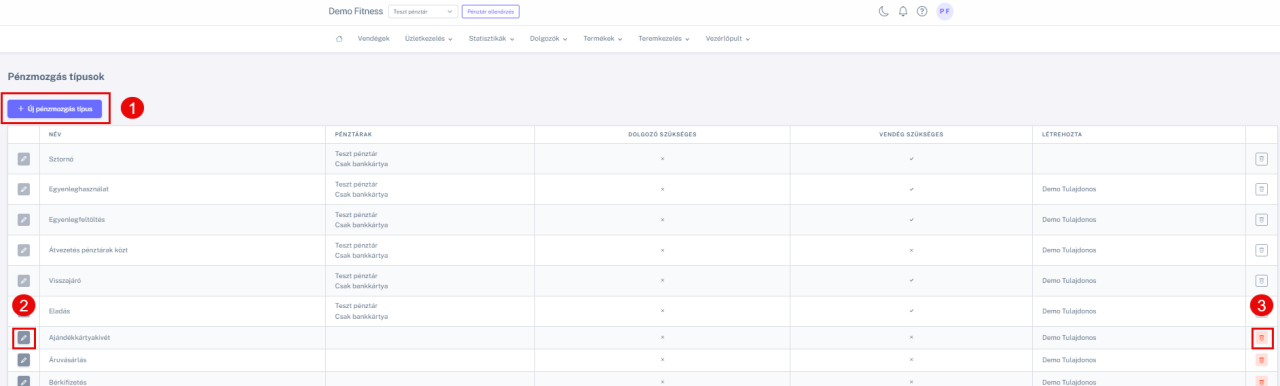Click the Pénztár ellenőrzés button
The height and width of the screenshot is (386, 1280).
(x=491, y=11)
